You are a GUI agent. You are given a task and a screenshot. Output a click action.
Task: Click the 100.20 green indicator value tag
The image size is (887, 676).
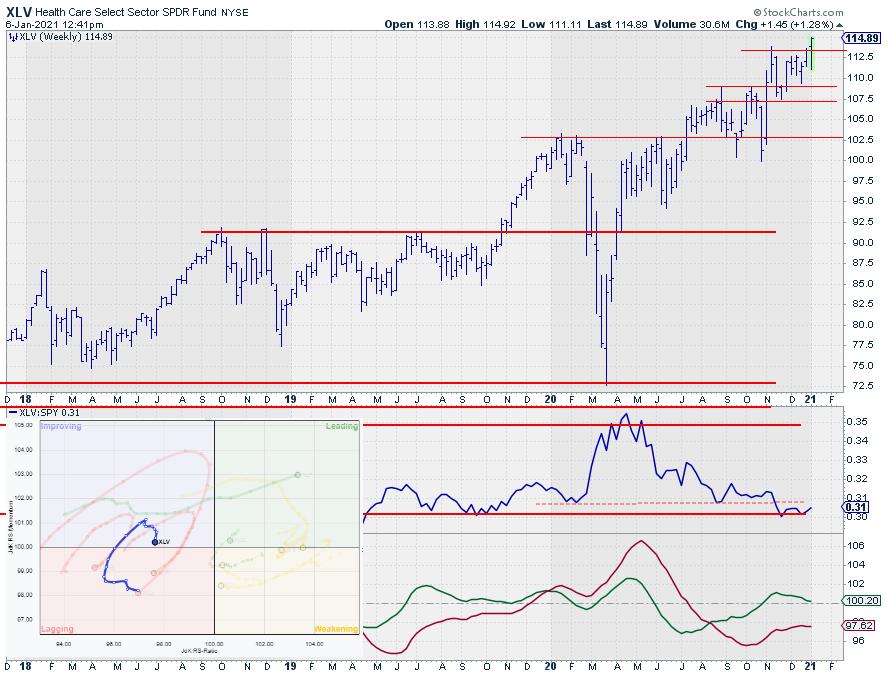coord(861,601)
